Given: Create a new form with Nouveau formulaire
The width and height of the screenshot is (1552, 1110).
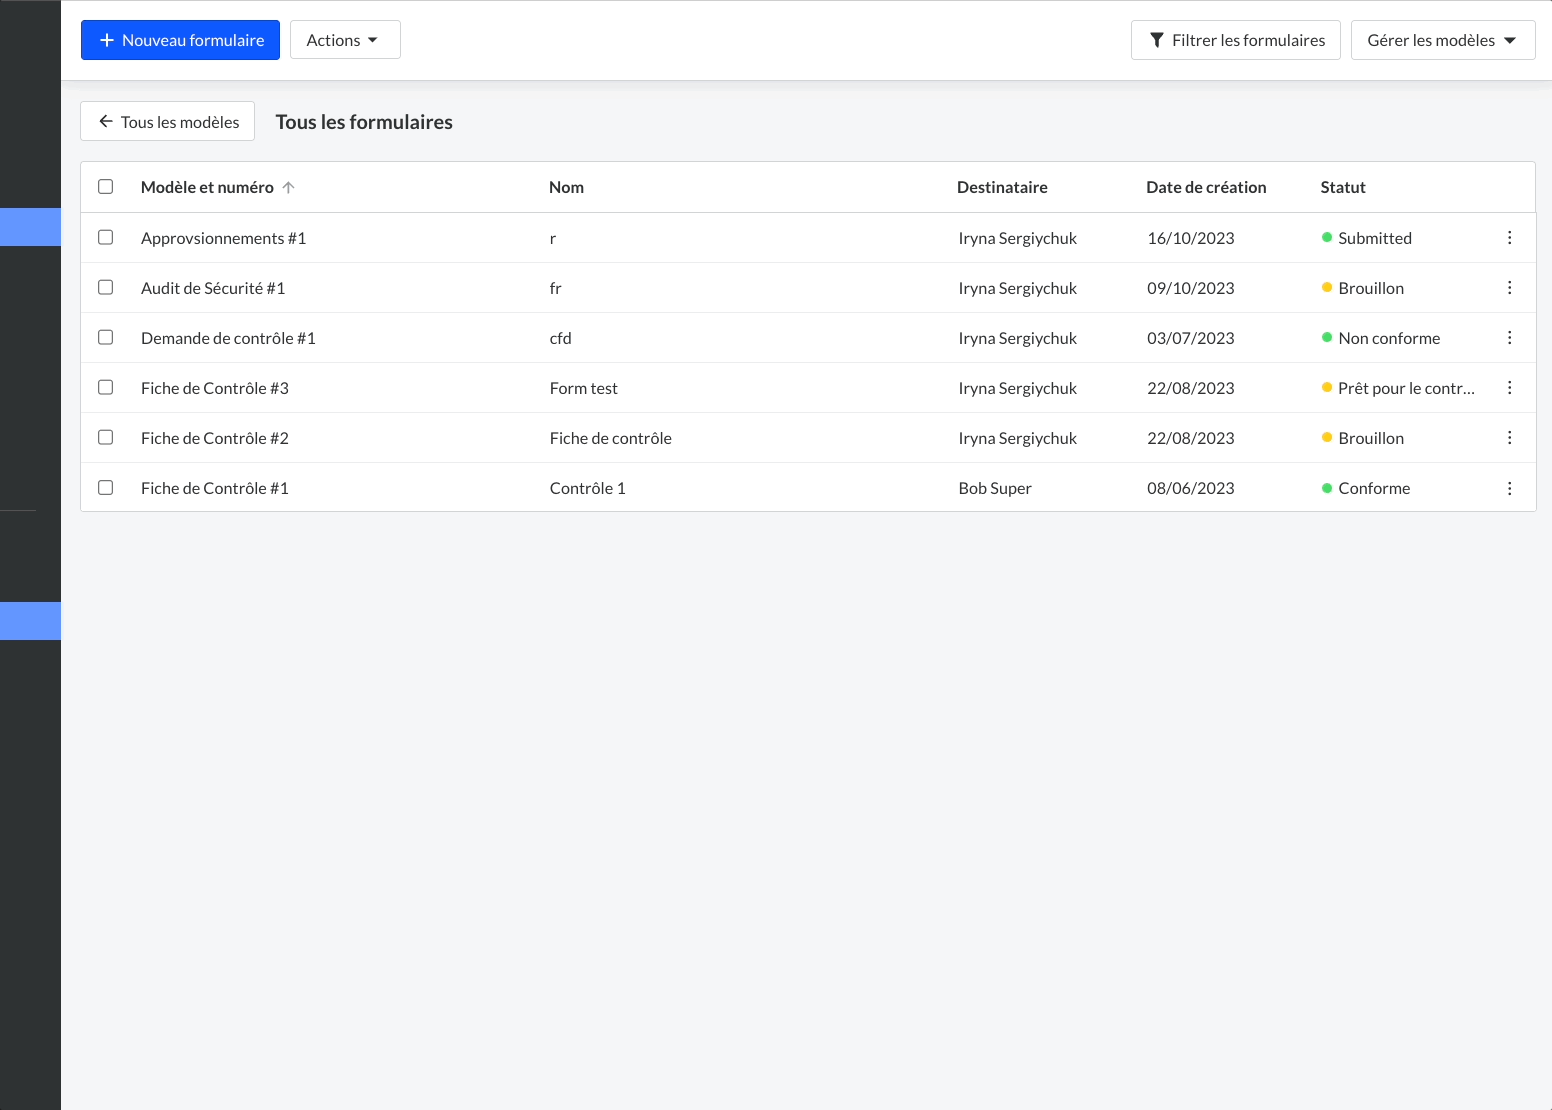Looking at the screenshot, I should (x=180, y=40).
